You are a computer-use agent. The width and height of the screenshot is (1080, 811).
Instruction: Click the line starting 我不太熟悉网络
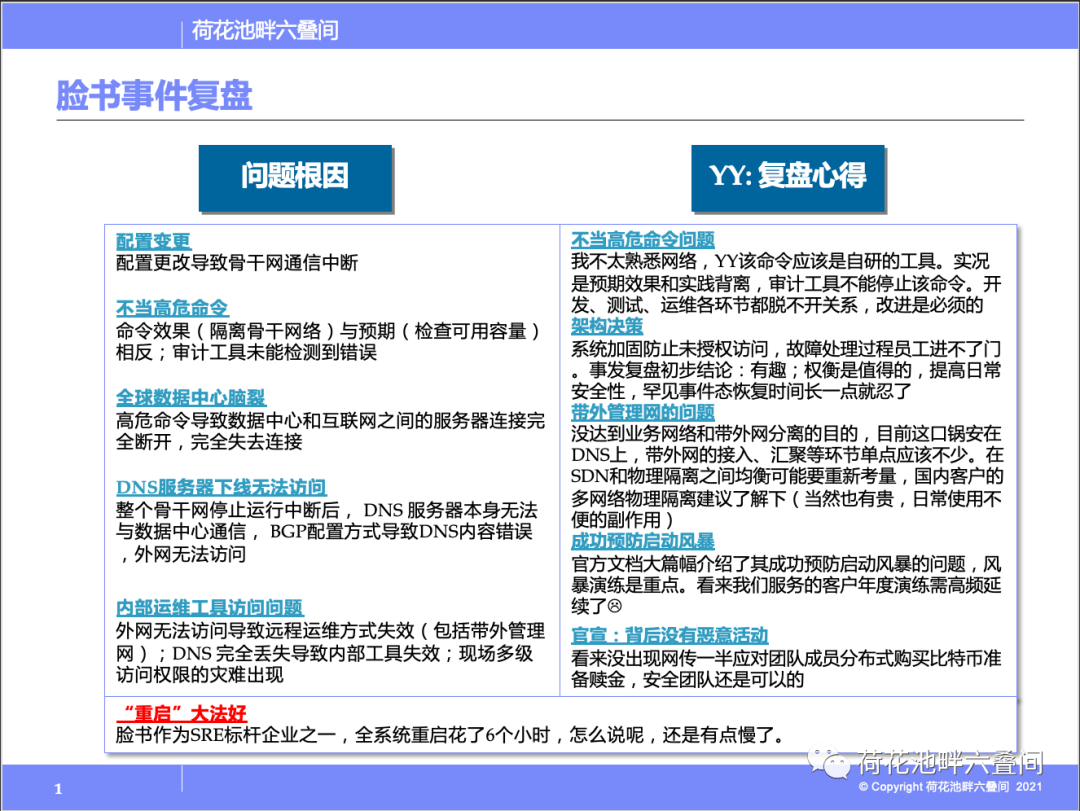[x=780, y=262]
